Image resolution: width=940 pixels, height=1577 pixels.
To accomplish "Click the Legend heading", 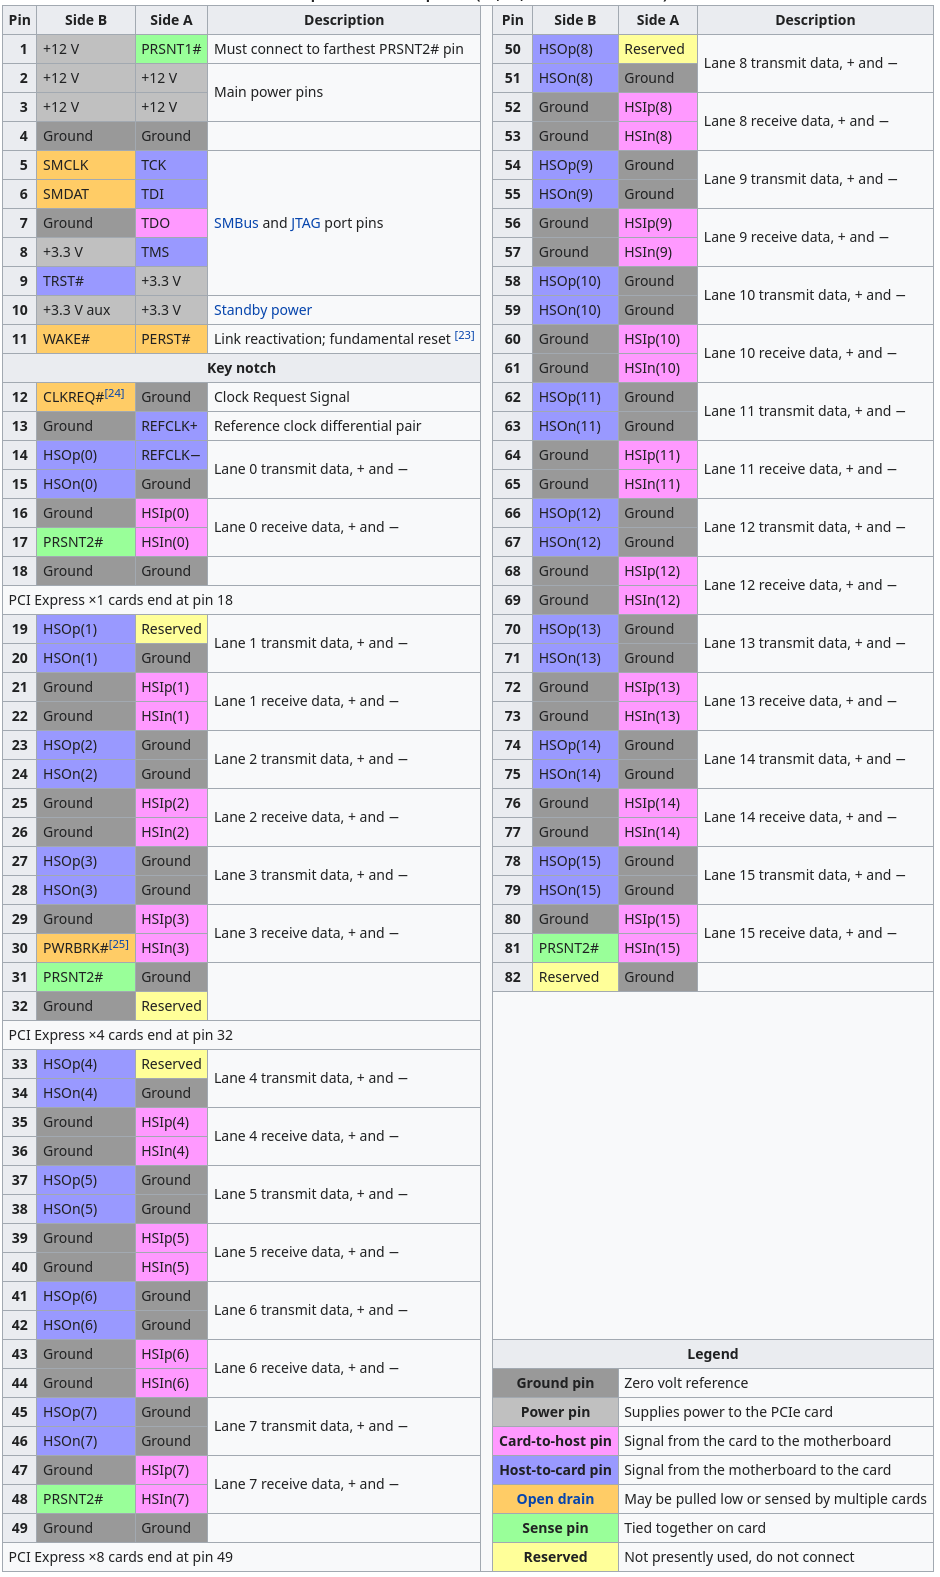I will click(712, 1354).
